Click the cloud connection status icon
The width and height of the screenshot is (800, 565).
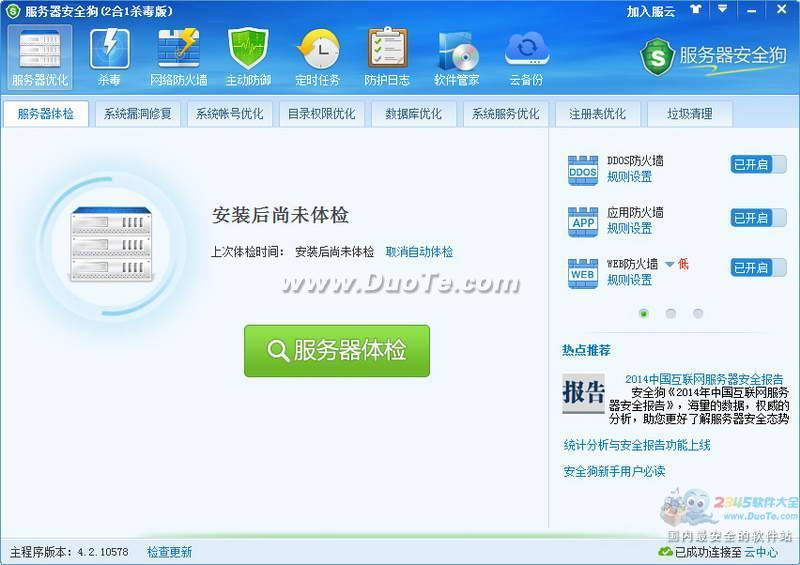coord(665,552)
